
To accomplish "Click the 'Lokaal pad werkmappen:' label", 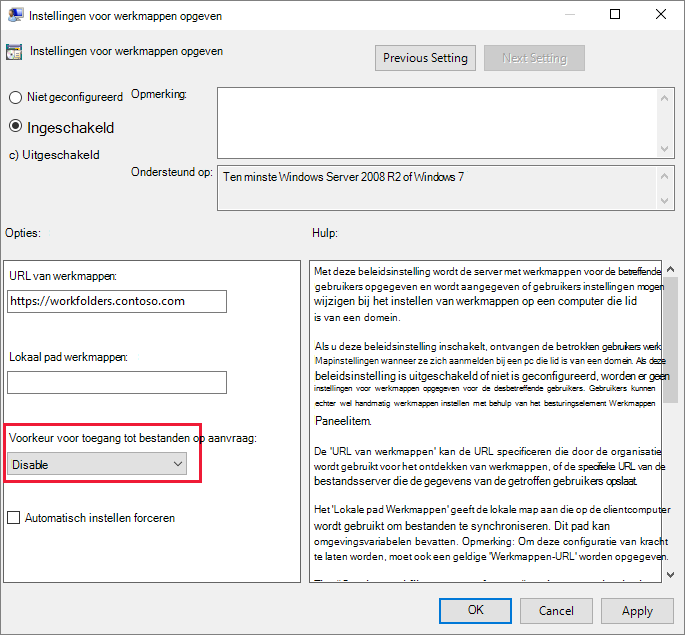I will [68, 357].
